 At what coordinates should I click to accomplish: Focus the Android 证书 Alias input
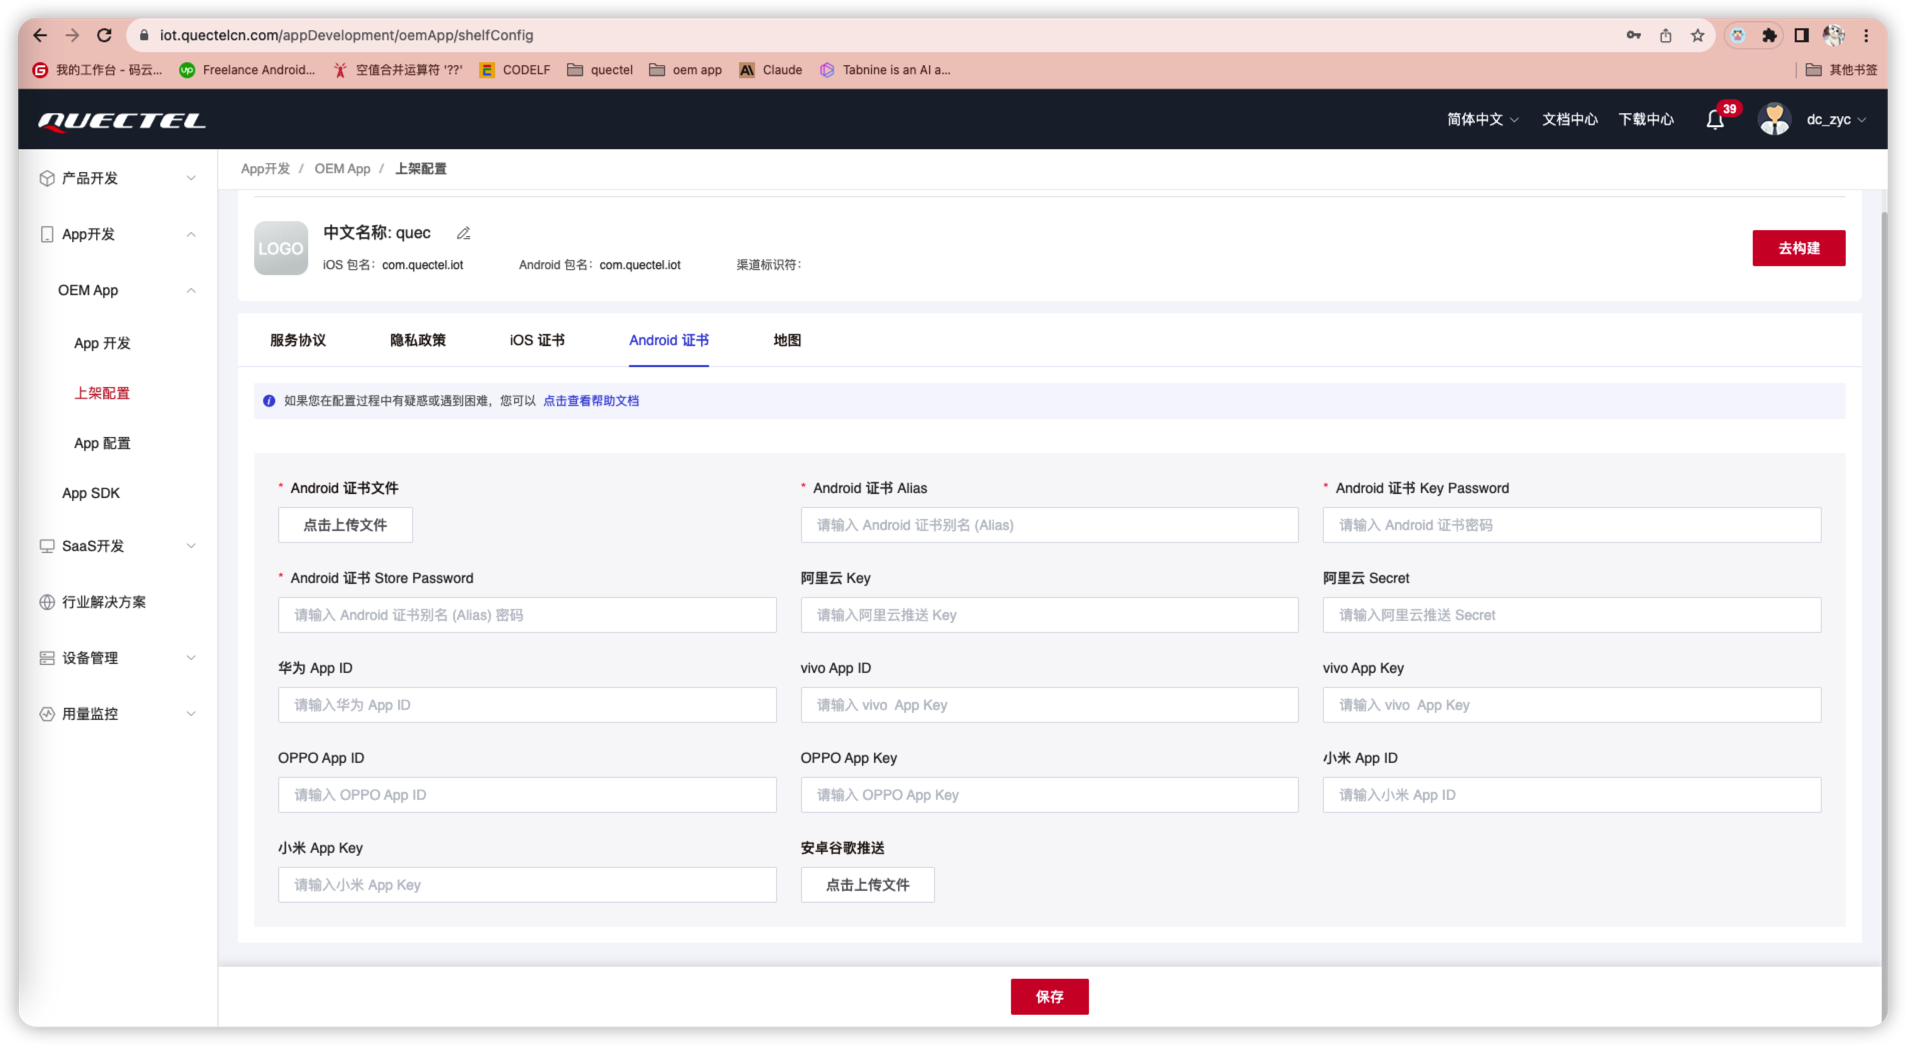pyautogui.click(x=1049, y=525)
